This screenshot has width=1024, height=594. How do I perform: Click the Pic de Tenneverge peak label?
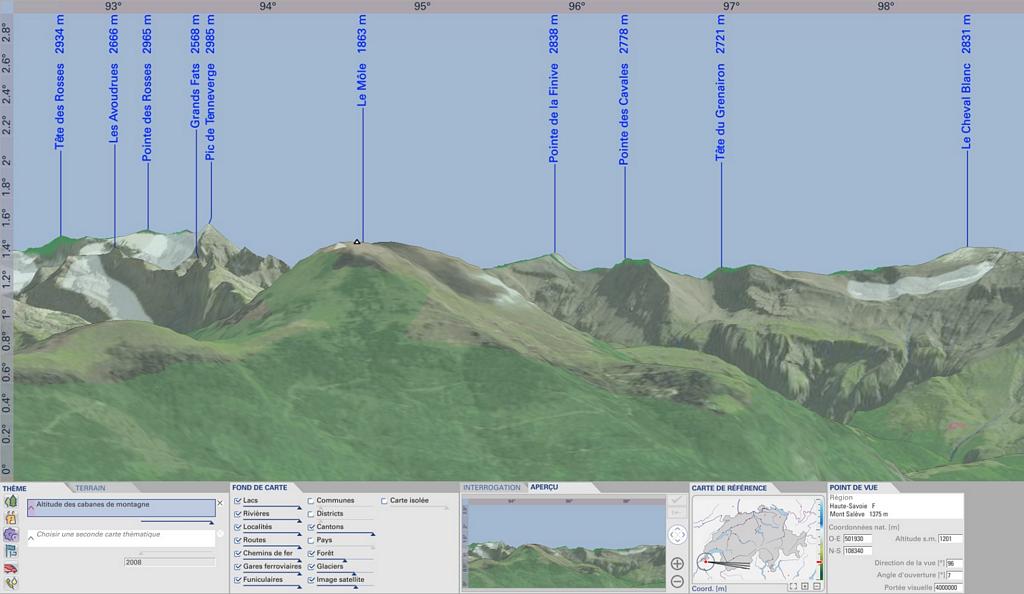point(210,112)
